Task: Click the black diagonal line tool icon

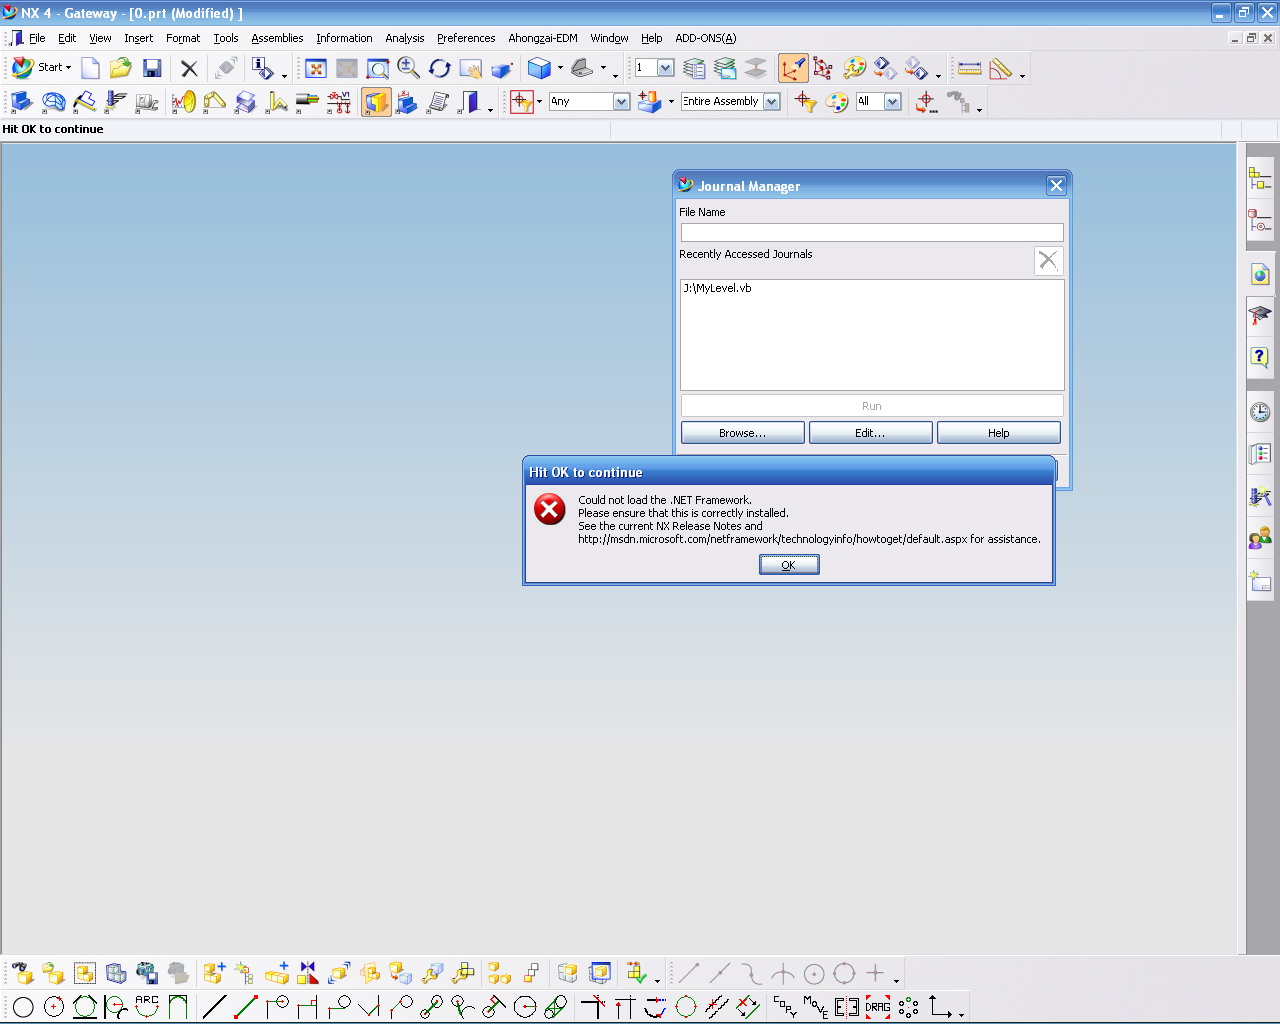Action: [x=214, y=1007]
